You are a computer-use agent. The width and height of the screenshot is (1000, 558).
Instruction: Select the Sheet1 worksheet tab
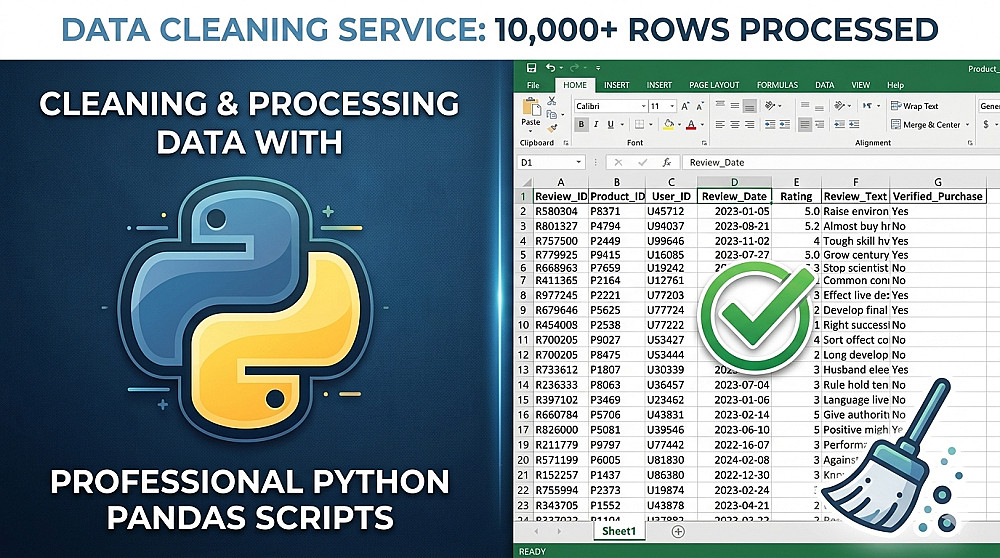(x=619, y=531)
